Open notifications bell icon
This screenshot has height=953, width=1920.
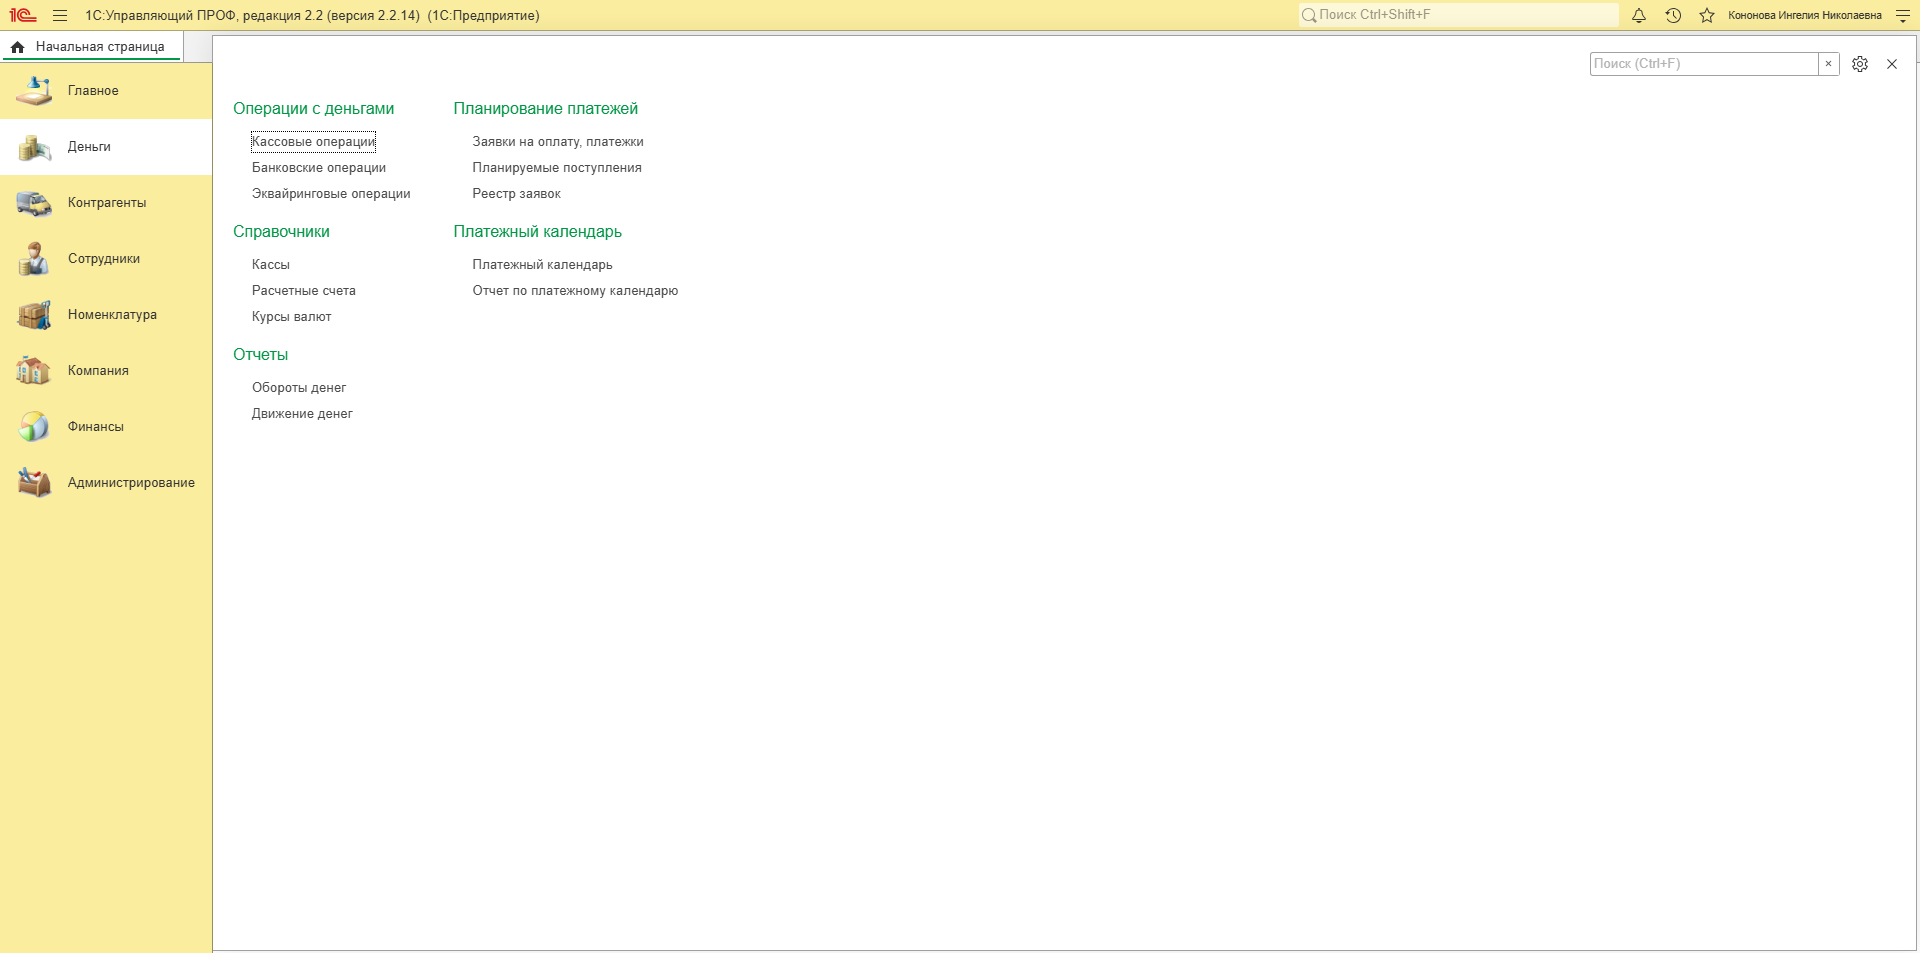(1639, 15)
